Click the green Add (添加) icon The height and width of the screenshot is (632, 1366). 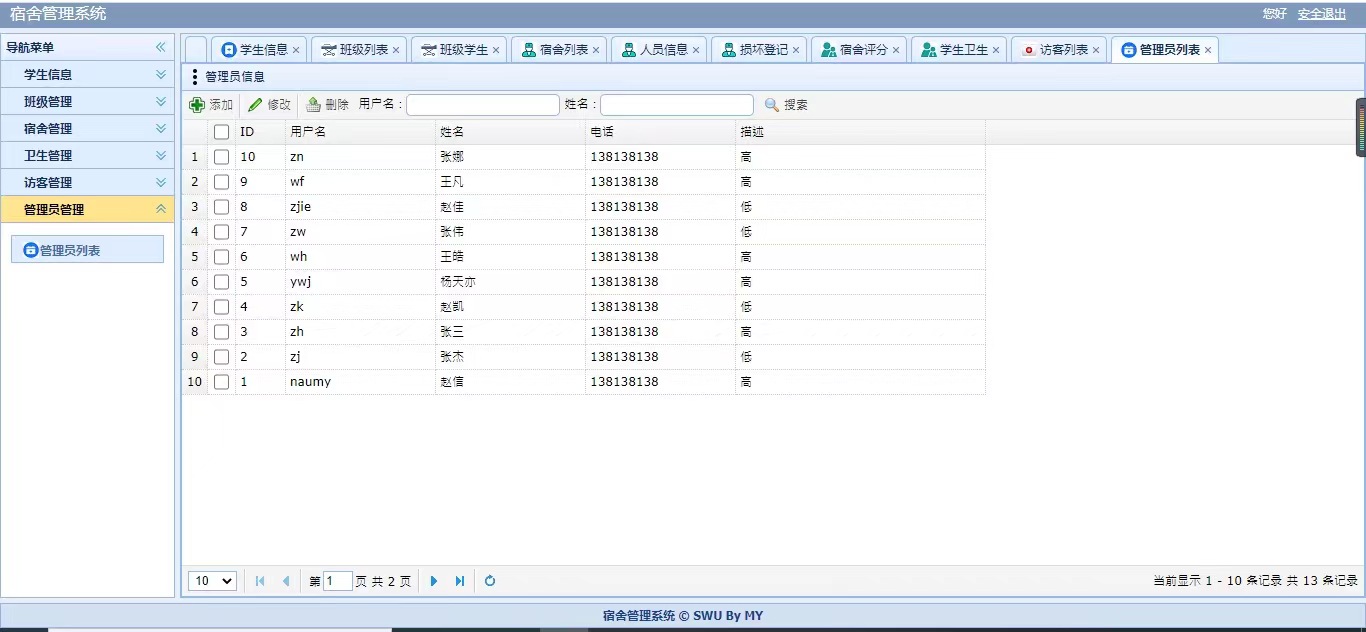197,105
